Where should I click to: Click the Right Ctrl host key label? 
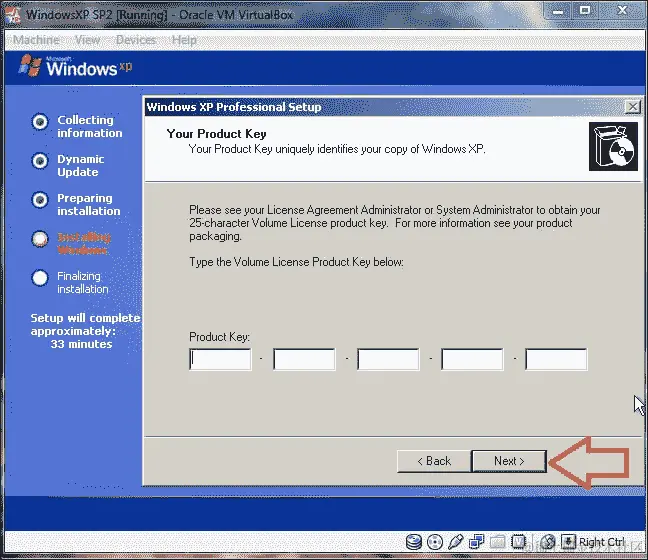click(602, 542)
